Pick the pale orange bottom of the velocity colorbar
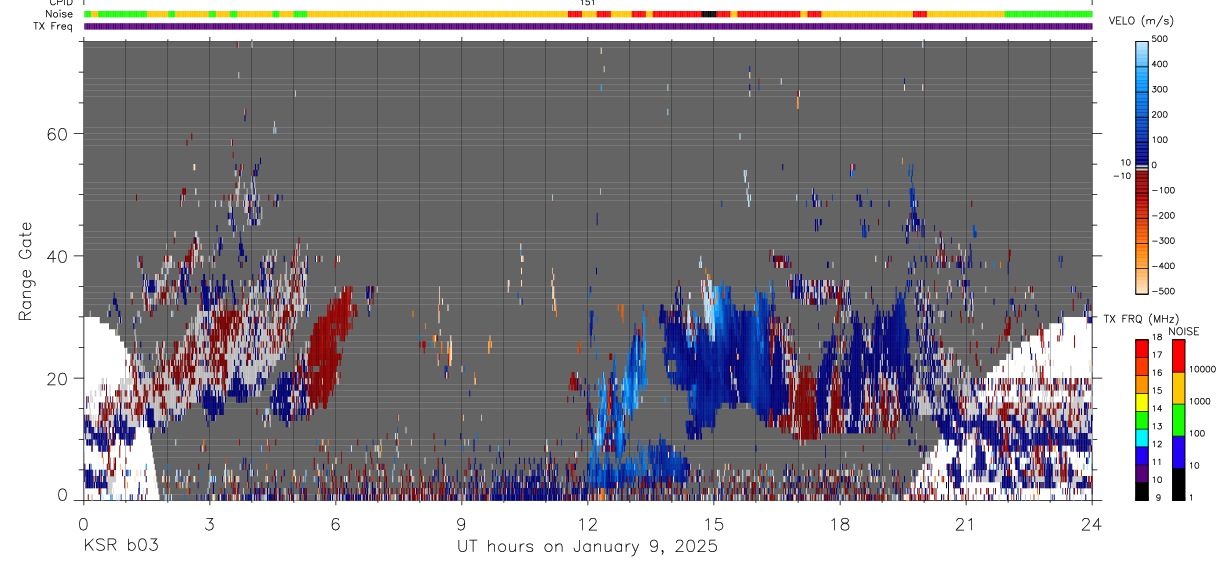 tap(1142, 280)
